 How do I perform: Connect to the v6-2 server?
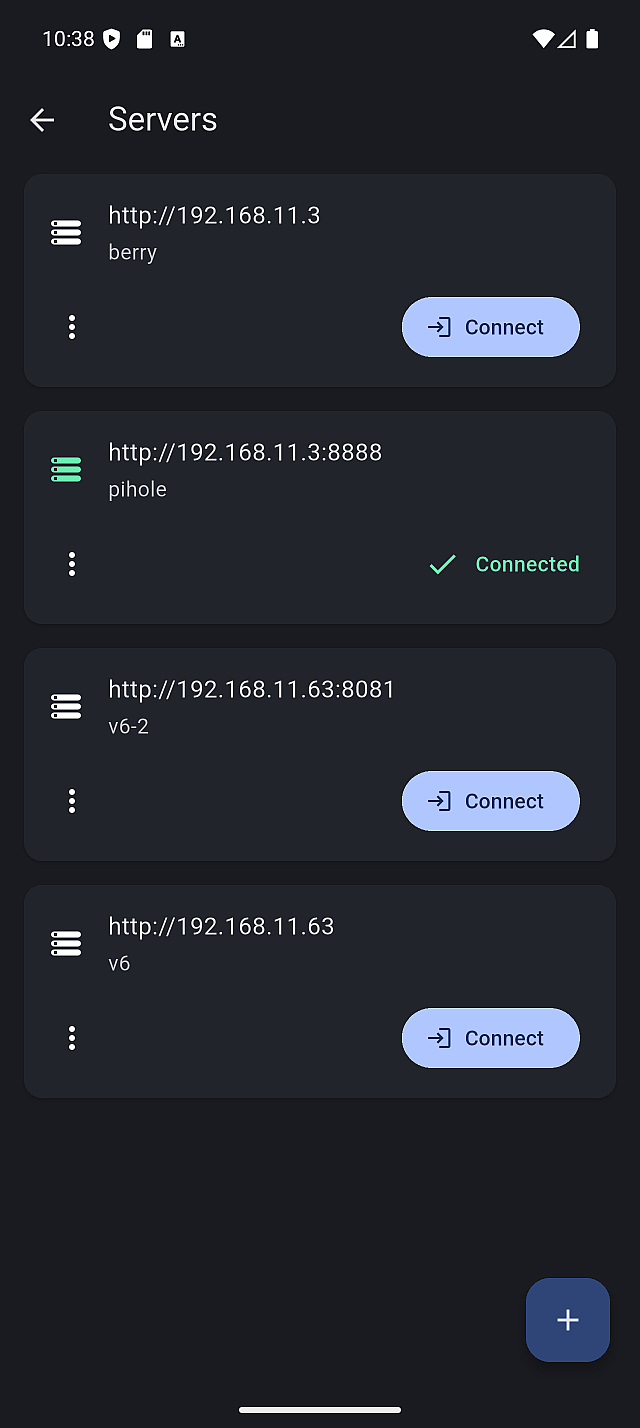490,801
